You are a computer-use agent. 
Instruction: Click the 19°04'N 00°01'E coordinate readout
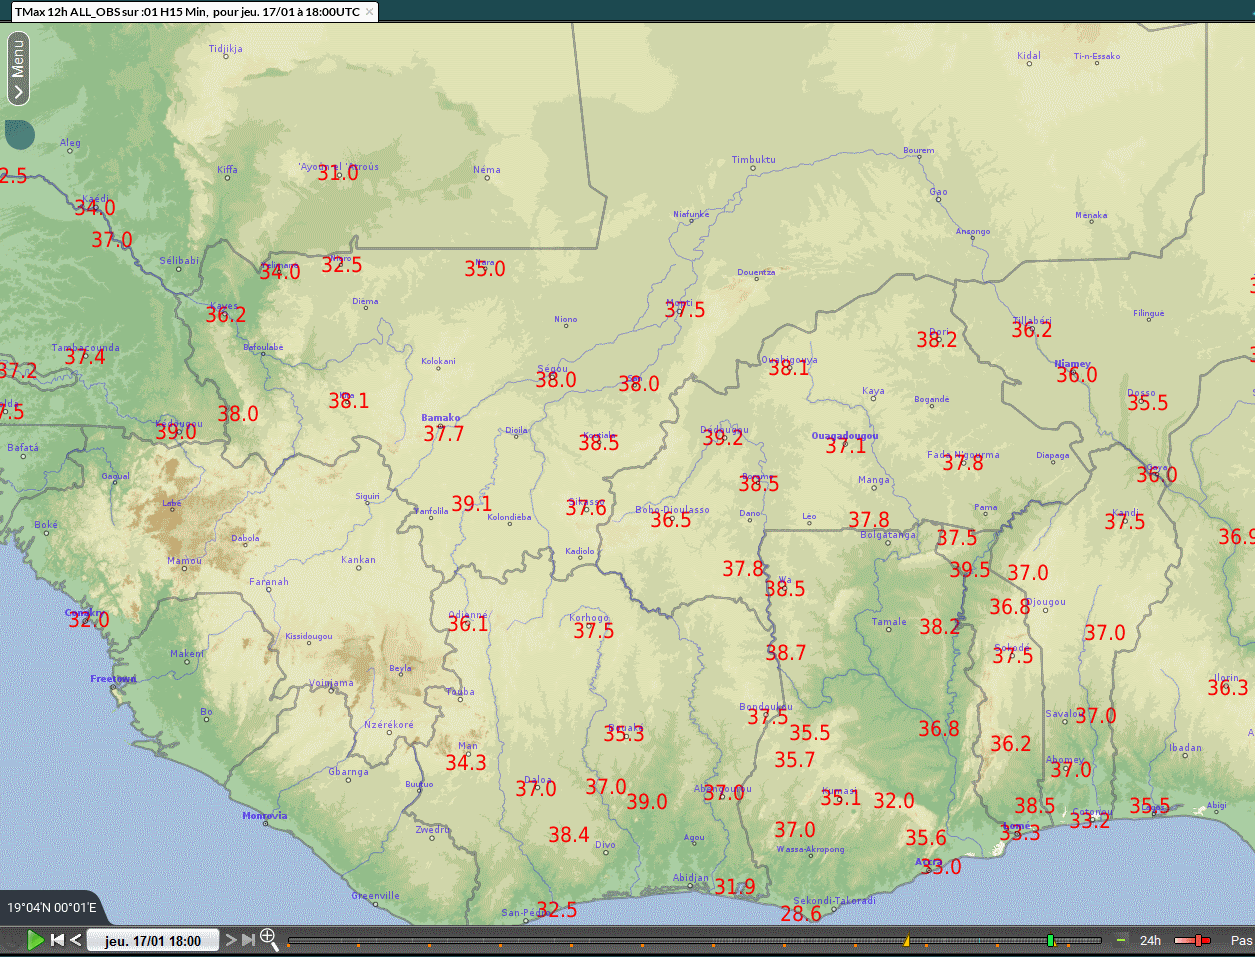[52, 908]
